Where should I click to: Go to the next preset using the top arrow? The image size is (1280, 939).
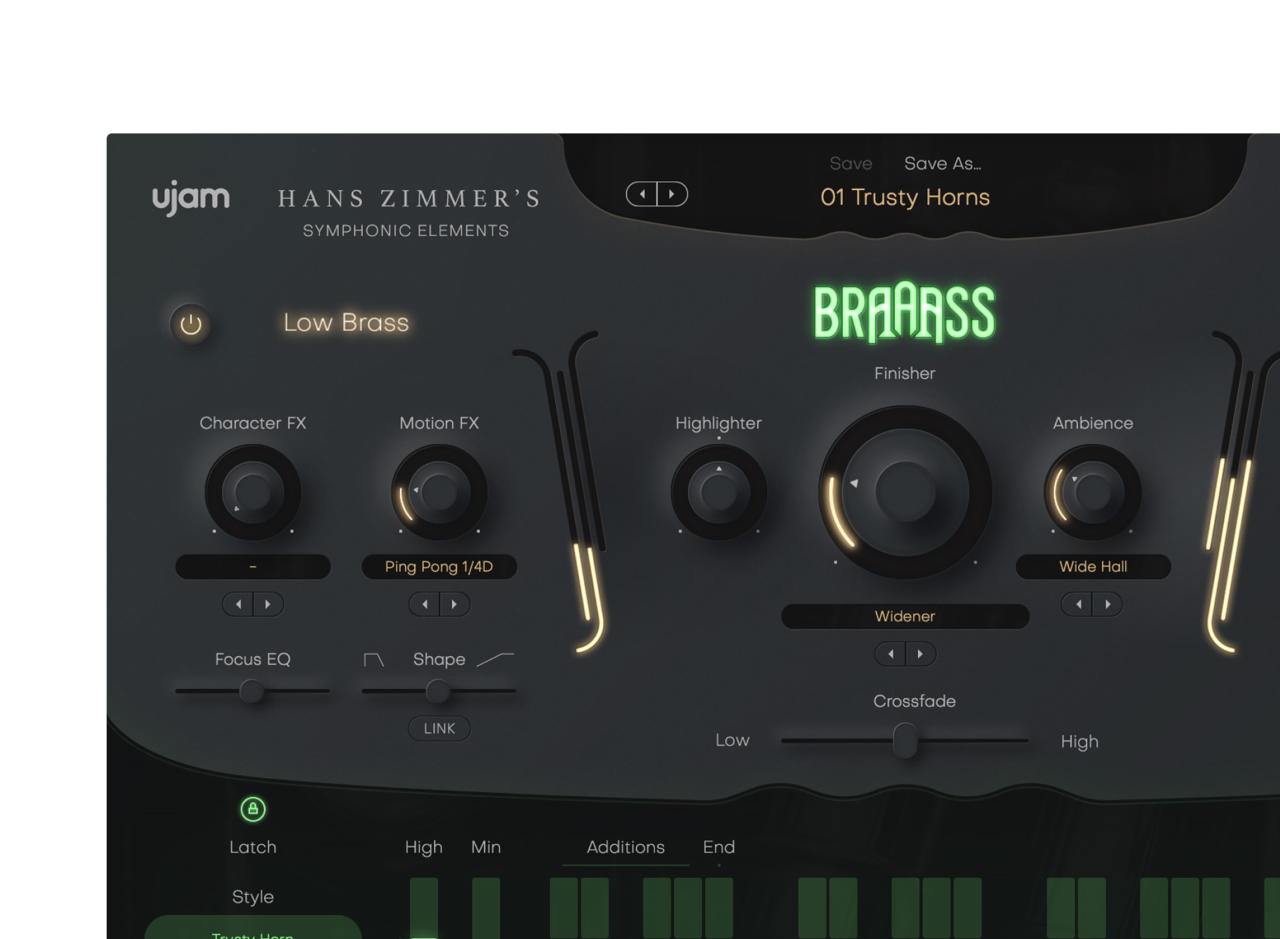672,194
